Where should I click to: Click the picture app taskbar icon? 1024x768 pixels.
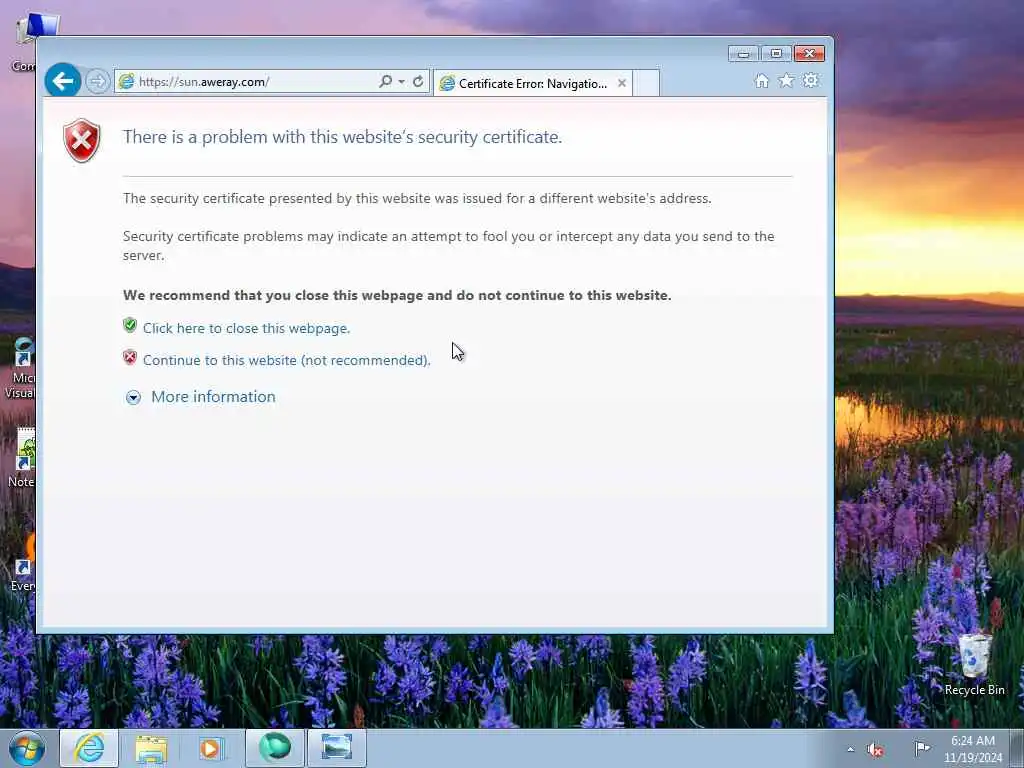coord(336,748)
